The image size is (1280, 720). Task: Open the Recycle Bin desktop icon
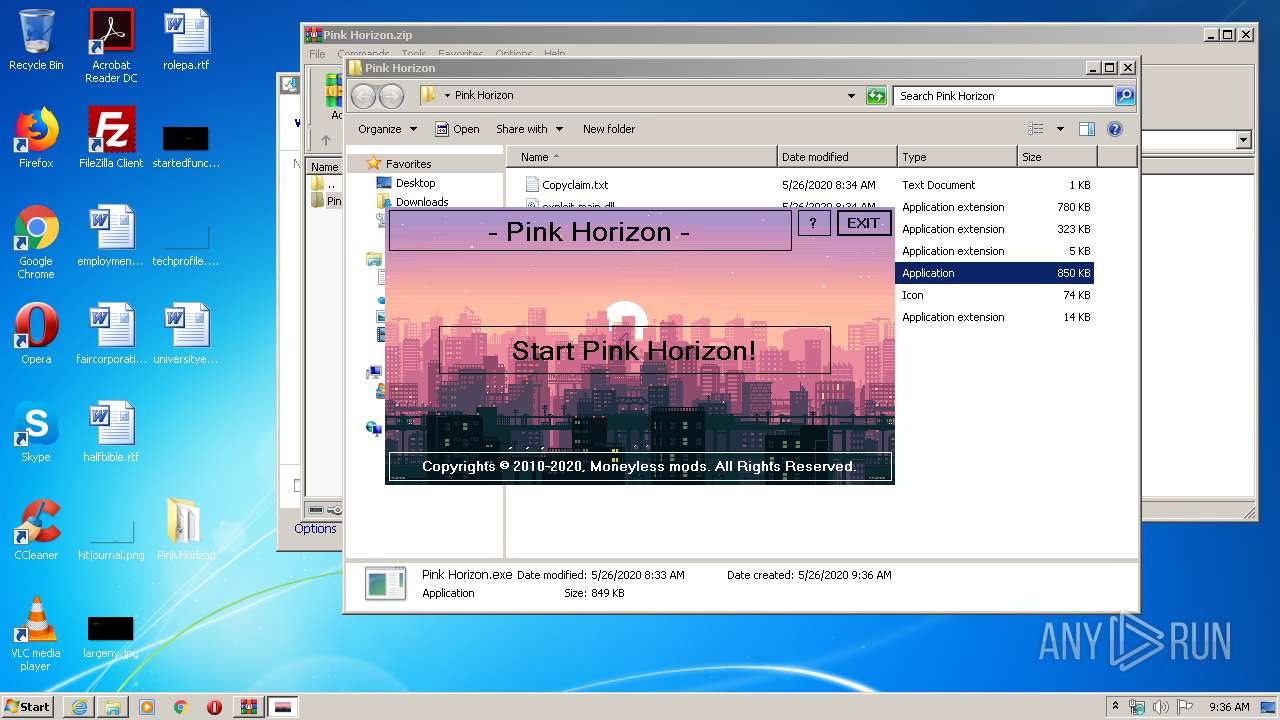(36, 41)
